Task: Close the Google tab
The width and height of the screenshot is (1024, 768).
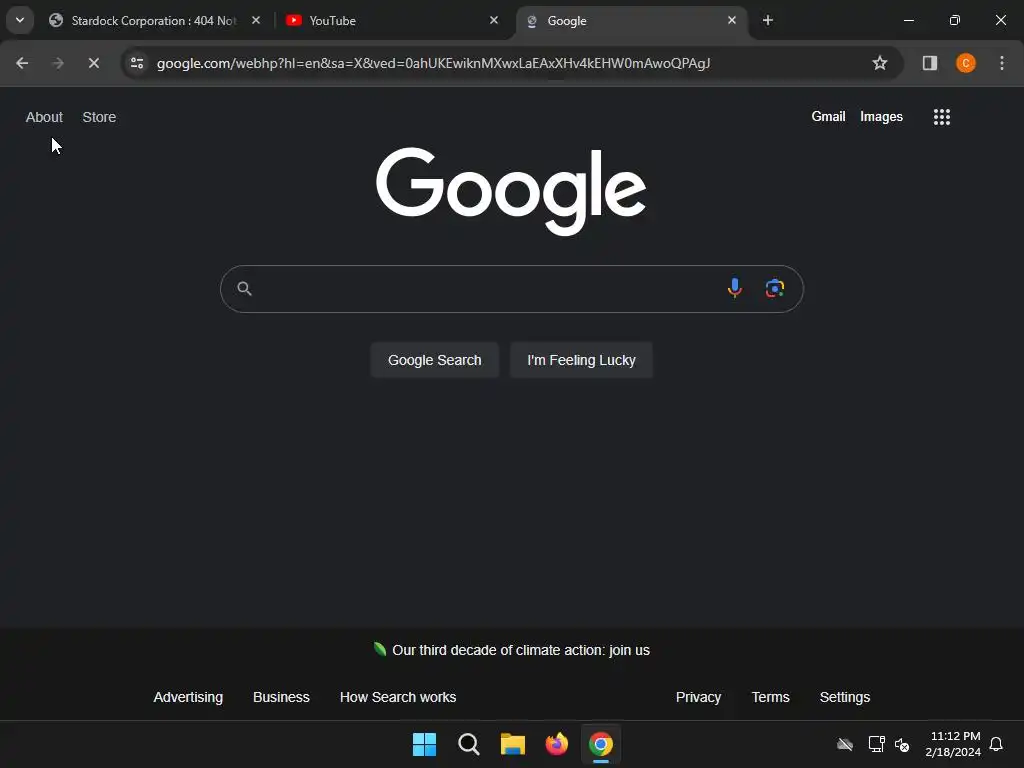Action: tap(731, 20)
